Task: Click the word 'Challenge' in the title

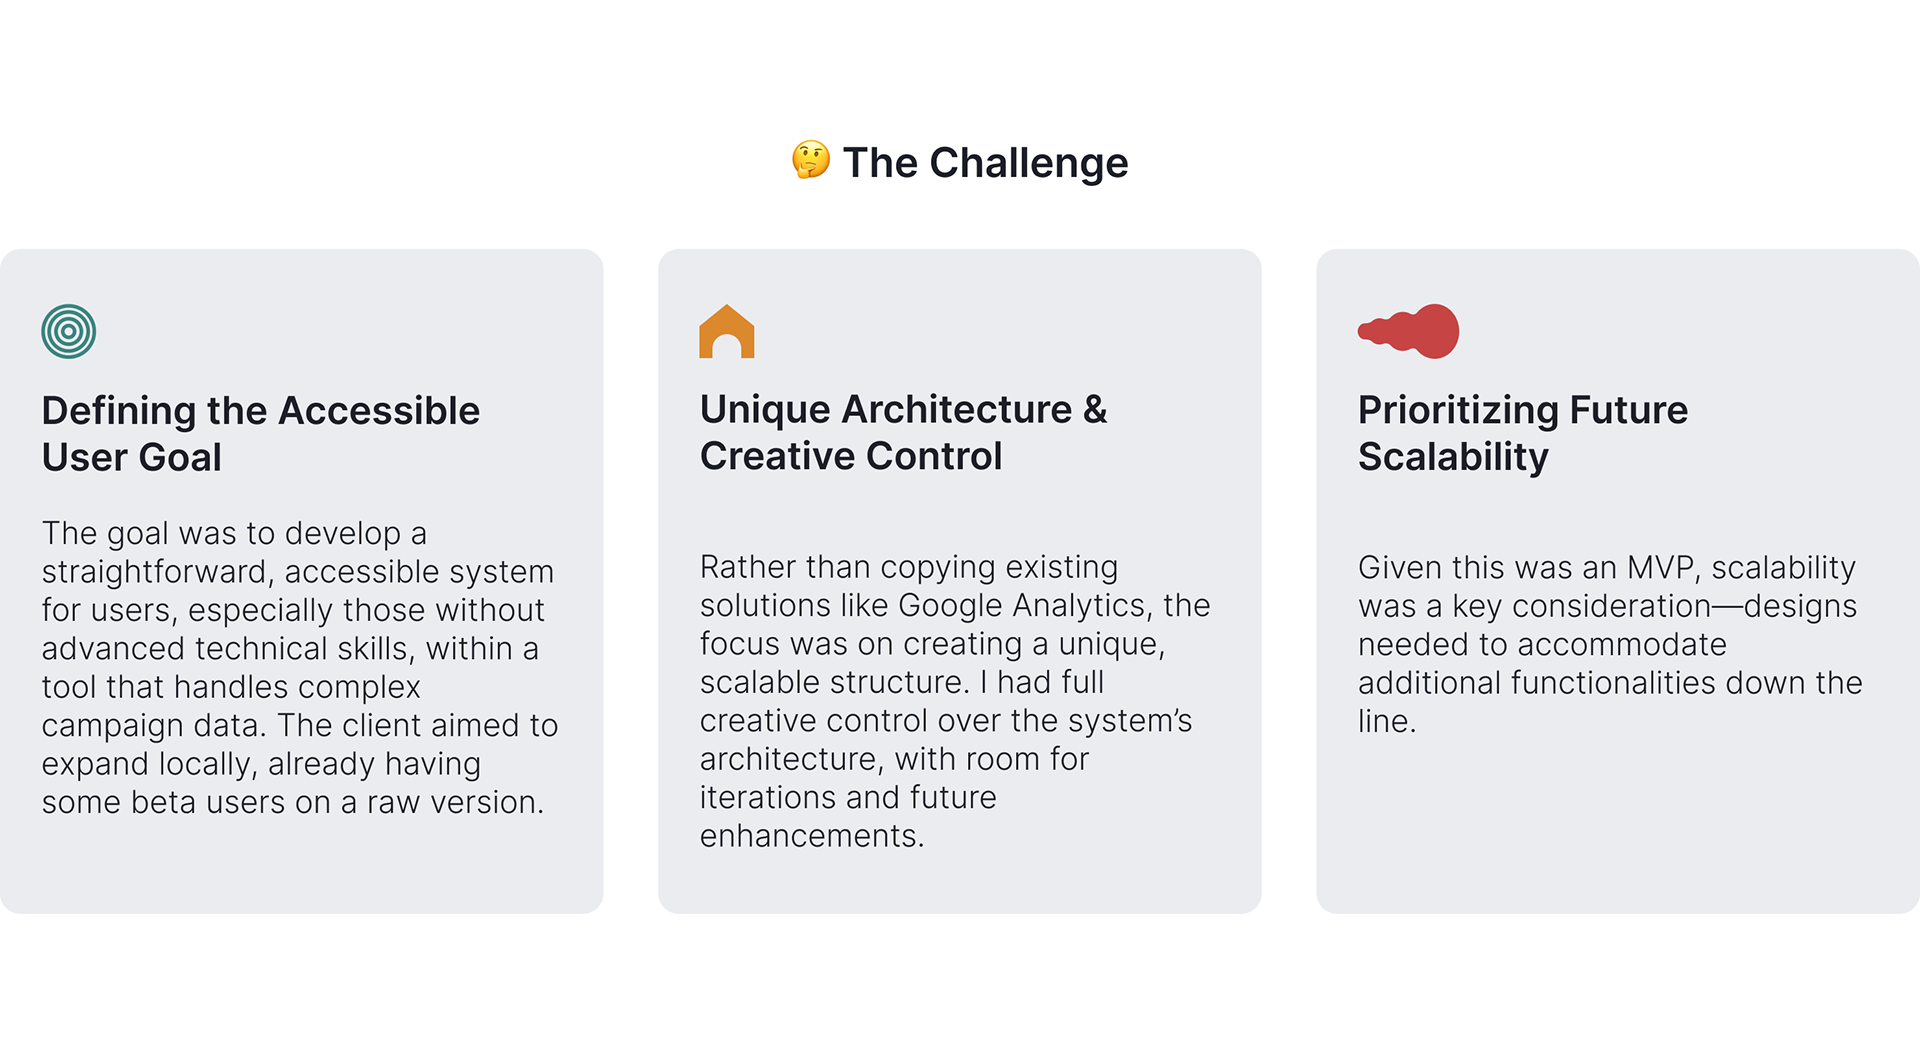Action: [x=1028, y=162]
